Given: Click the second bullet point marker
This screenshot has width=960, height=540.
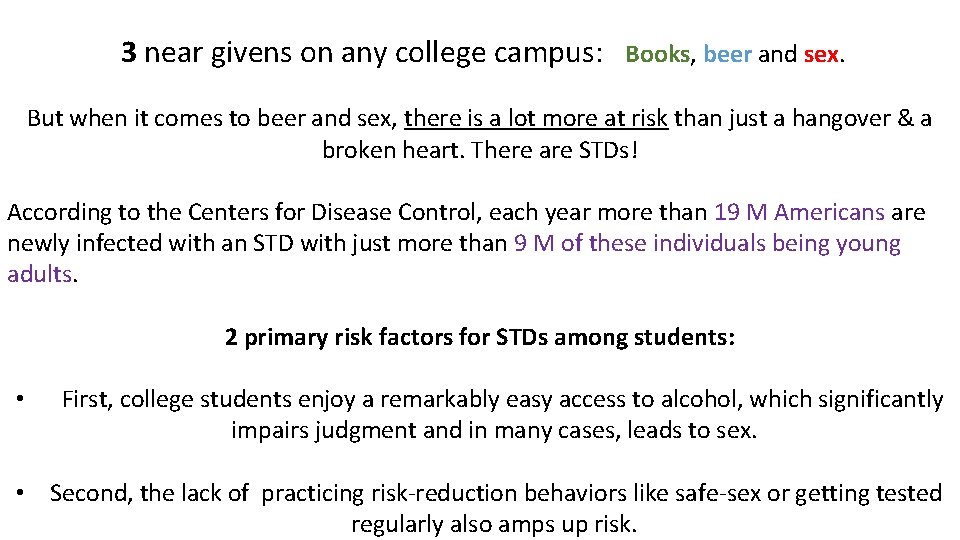Looking at the screenshot, I should click(x=20, y=493).
